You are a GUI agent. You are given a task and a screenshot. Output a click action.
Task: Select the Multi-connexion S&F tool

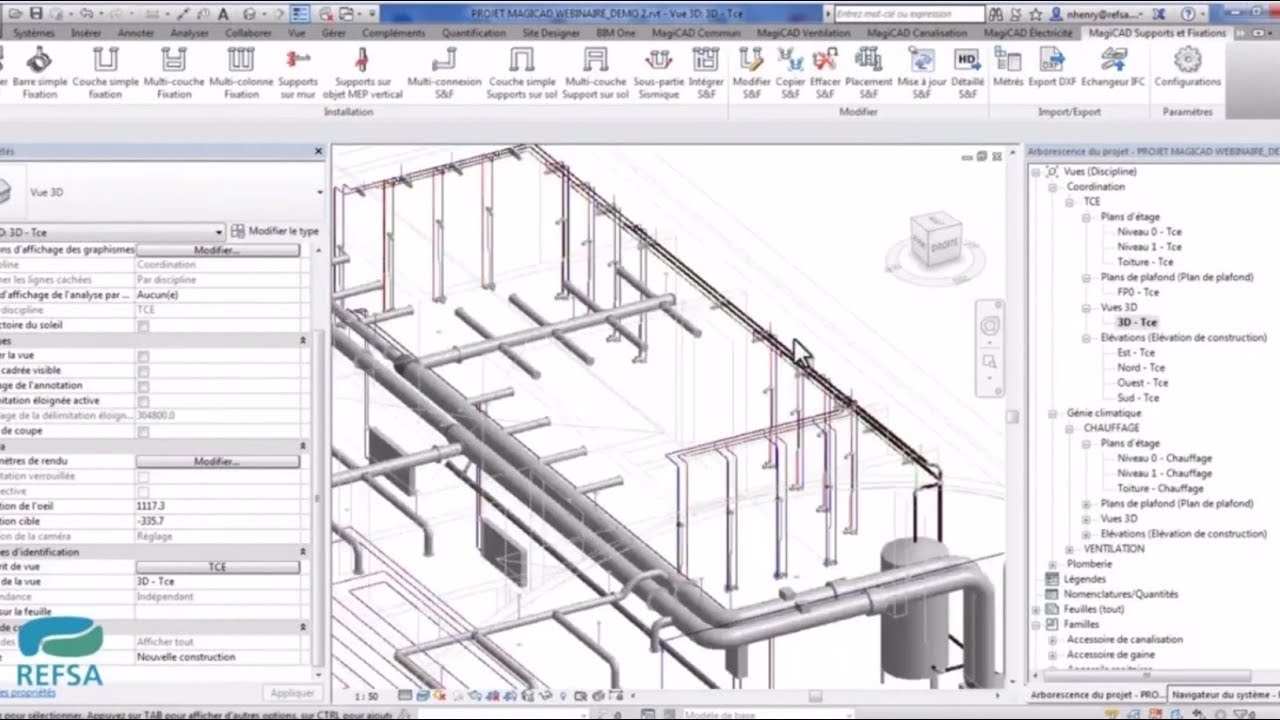coord(444,72)
